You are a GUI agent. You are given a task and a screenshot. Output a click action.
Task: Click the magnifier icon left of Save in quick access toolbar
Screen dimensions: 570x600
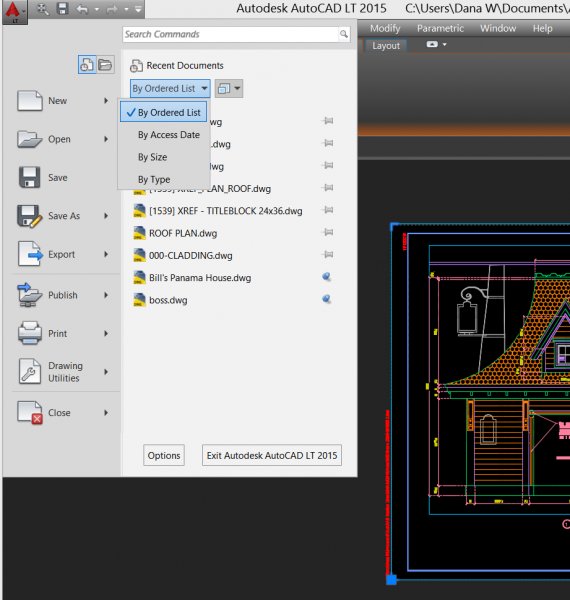pos(43,8)
